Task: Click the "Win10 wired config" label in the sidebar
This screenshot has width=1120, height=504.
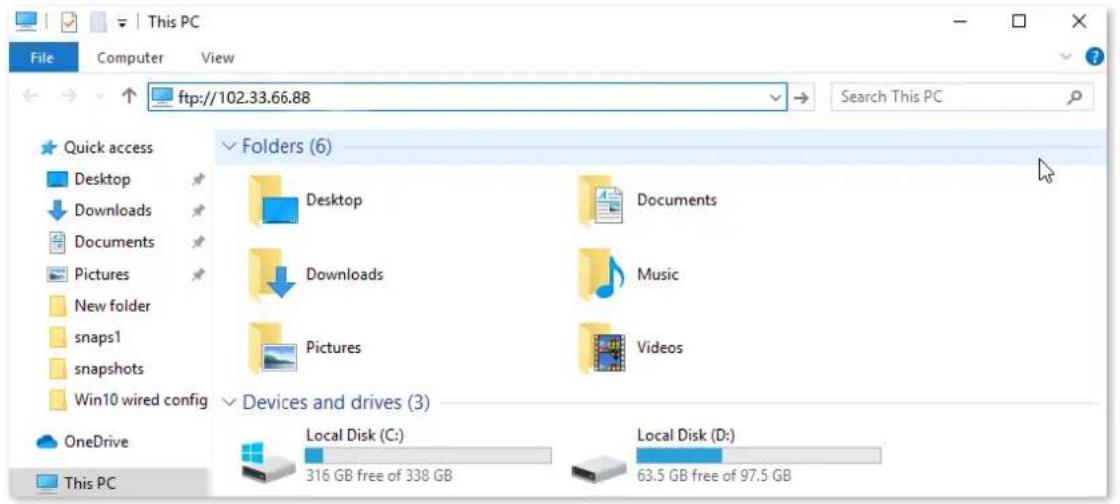Action: point(141,400)
